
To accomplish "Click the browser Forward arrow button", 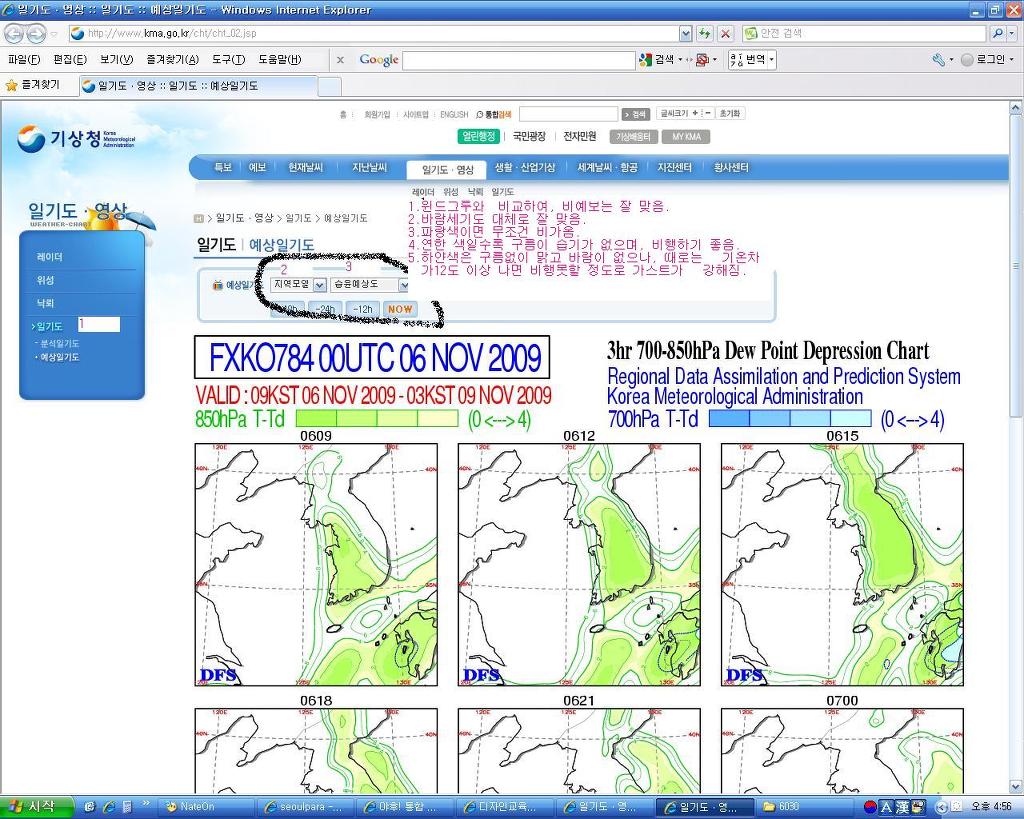I will coord(36,33).
